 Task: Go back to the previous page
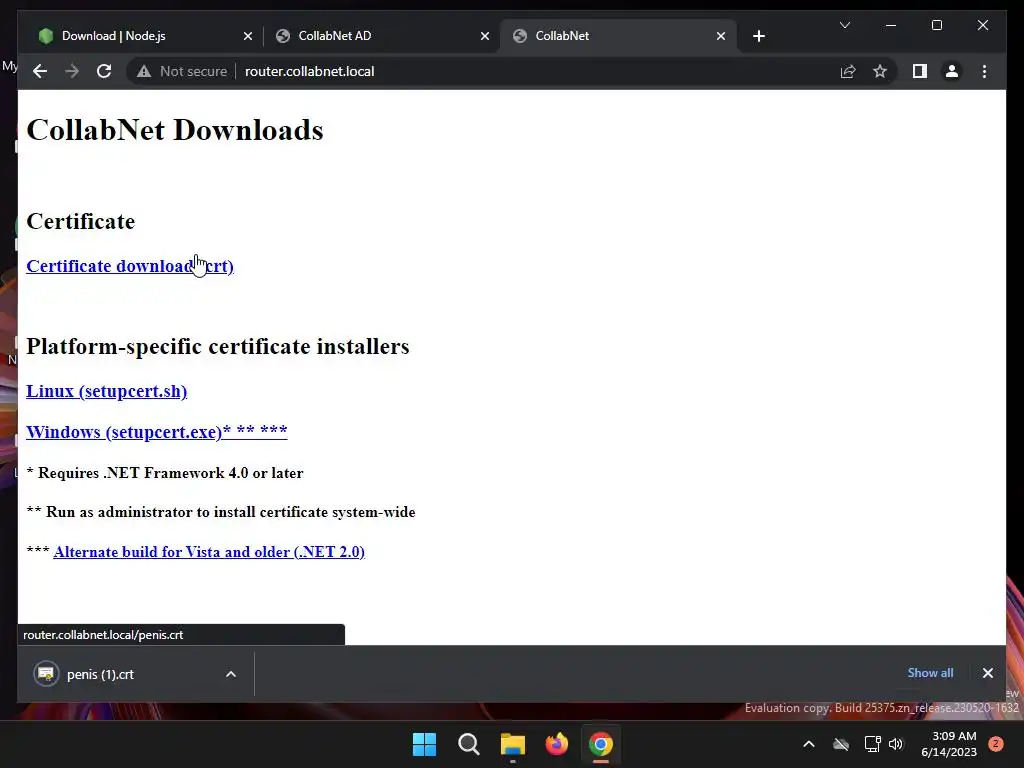(x=40, y=71)
